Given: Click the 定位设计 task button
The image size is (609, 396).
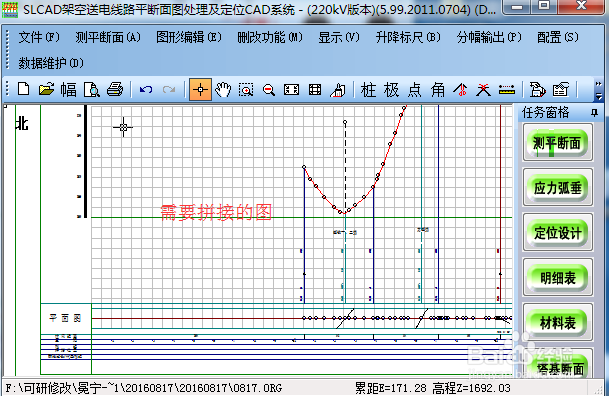Looking at the screenshot, I should pos(557,232).
